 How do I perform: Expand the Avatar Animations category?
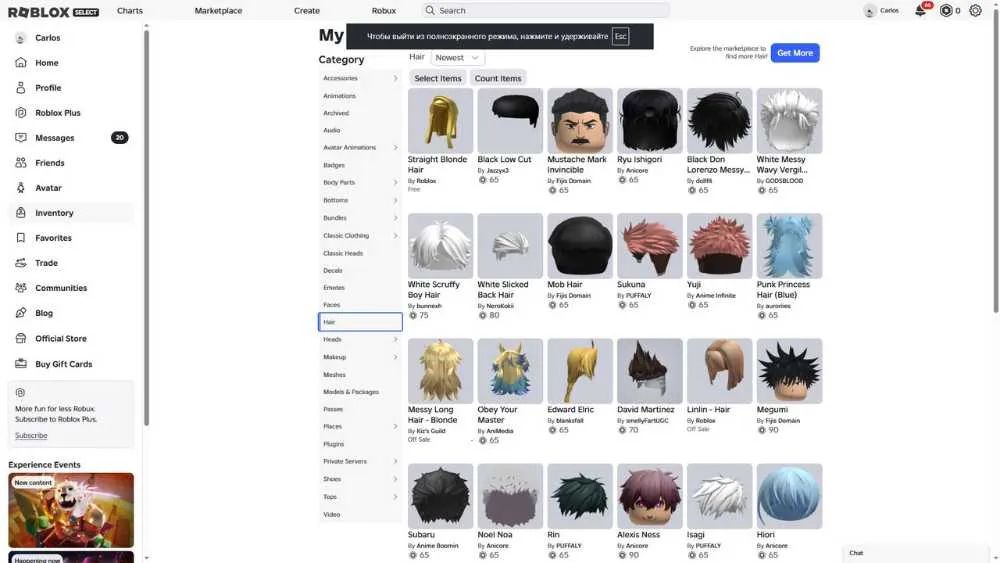click(x=395, y=147)
